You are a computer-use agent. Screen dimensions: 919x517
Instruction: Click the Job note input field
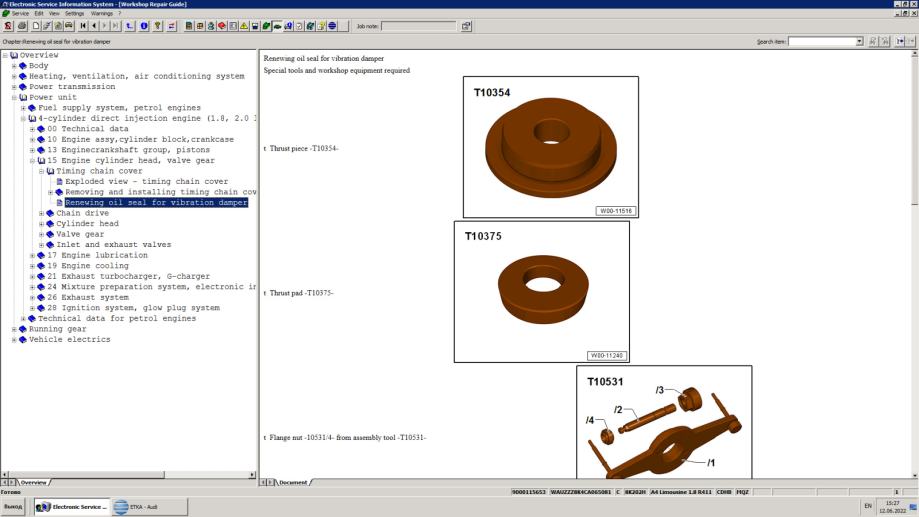[x=416, y=26]
